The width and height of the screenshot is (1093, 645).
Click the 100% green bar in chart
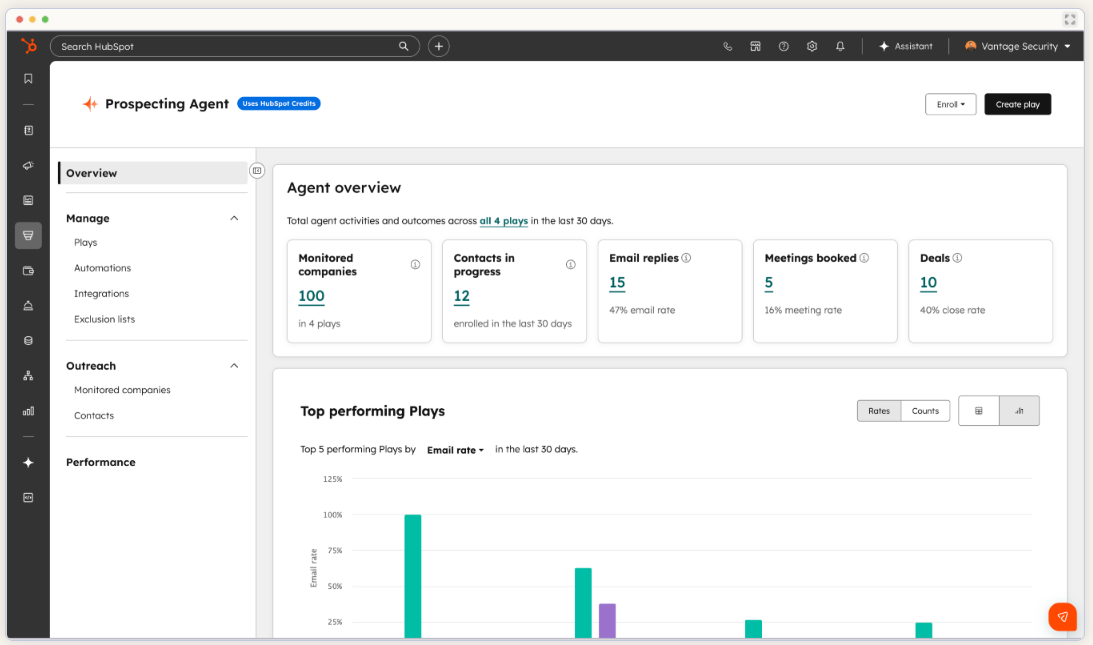(x=413, y=576)
